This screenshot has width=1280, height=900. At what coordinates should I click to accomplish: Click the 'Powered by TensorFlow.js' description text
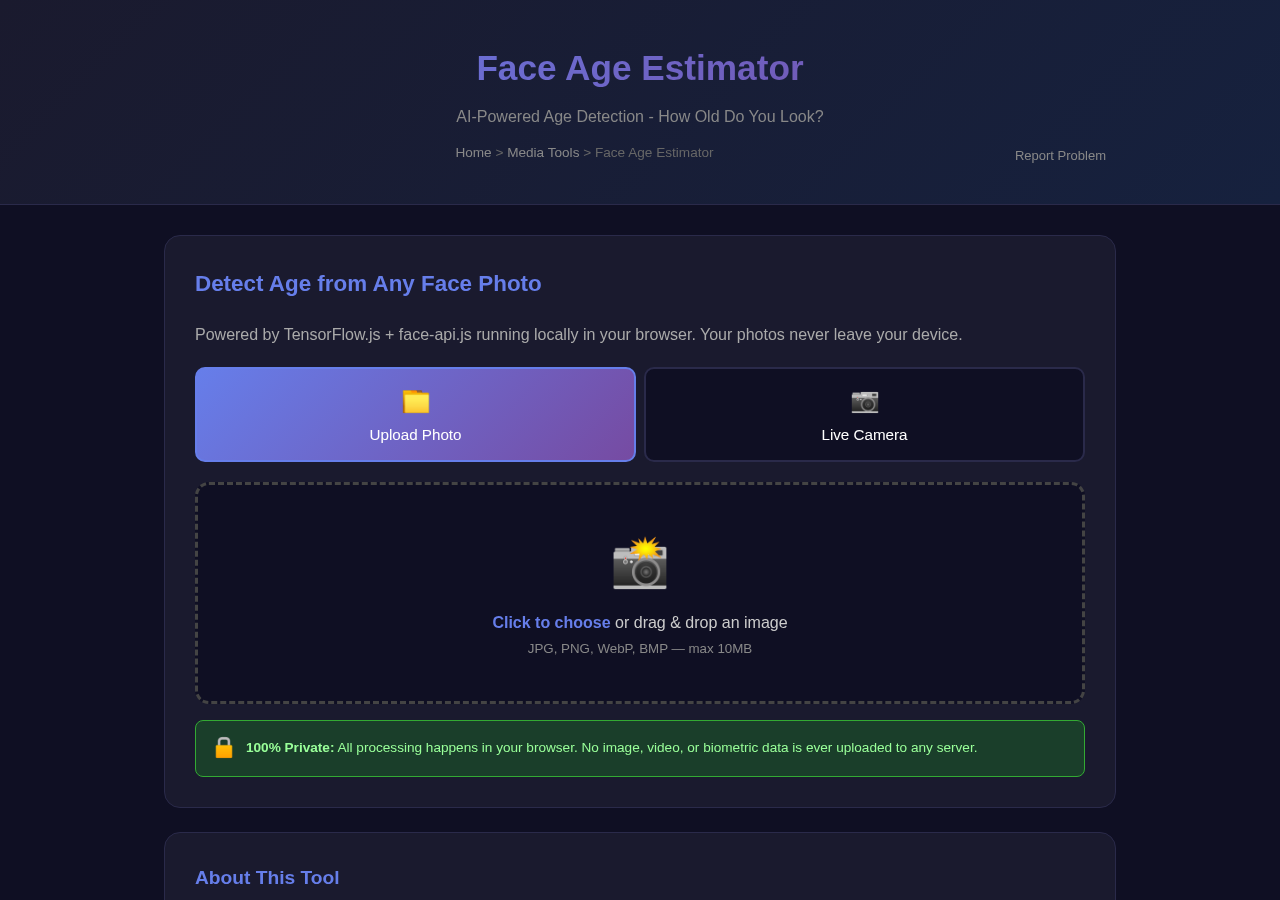579,335
